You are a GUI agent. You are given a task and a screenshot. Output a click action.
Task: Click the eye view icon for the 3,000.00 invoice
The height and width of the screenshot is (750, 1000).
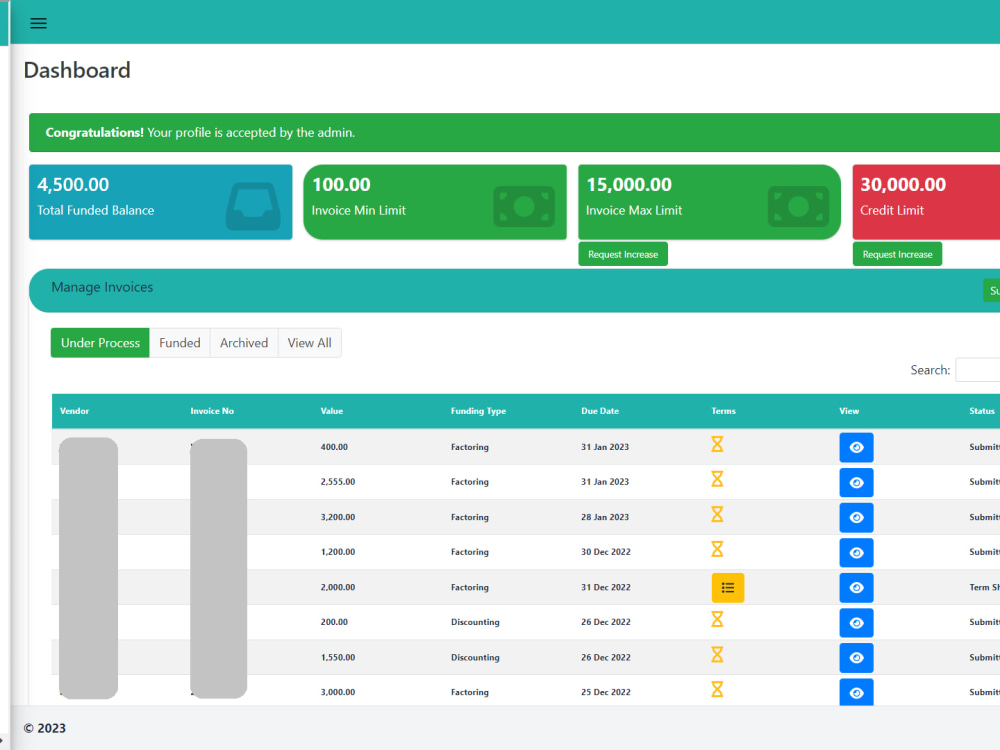click(856, 692)
